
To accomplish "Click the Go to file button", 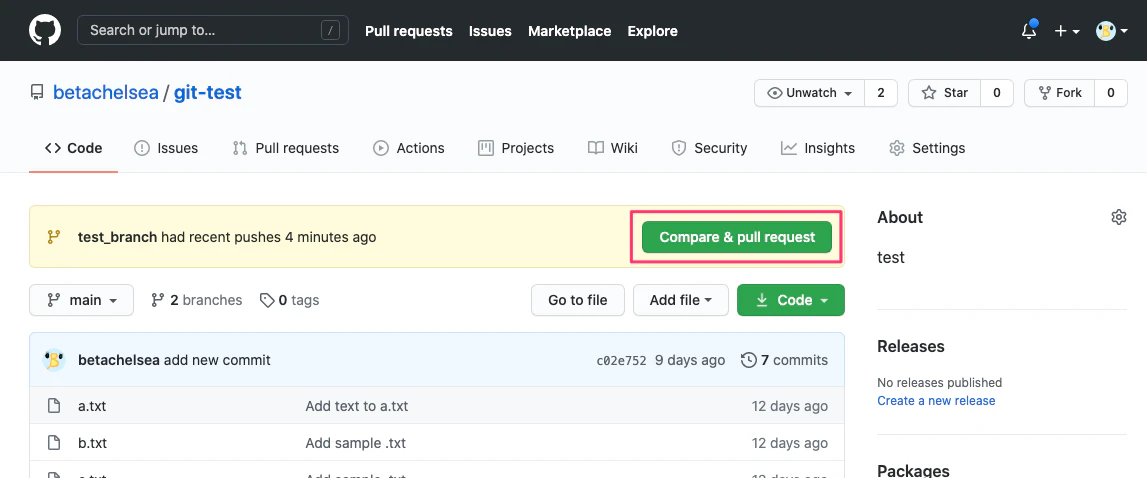I will 578,300.
